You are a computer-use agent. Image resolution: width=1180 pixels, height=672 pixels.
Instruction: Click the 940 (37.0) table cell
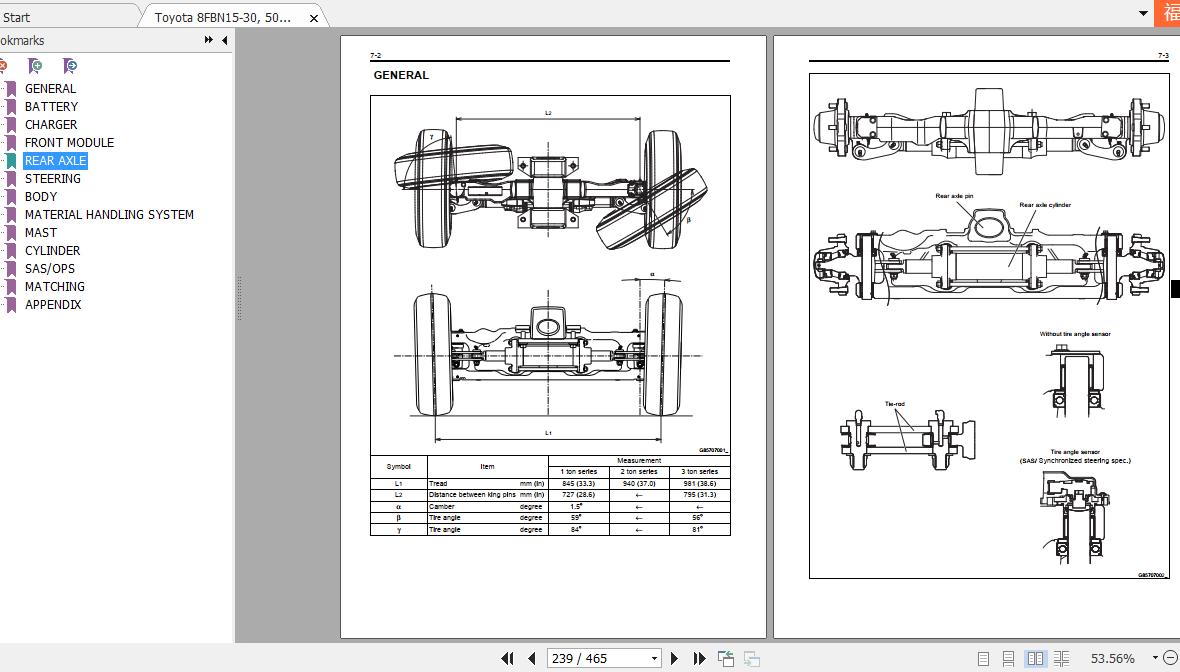639,484
